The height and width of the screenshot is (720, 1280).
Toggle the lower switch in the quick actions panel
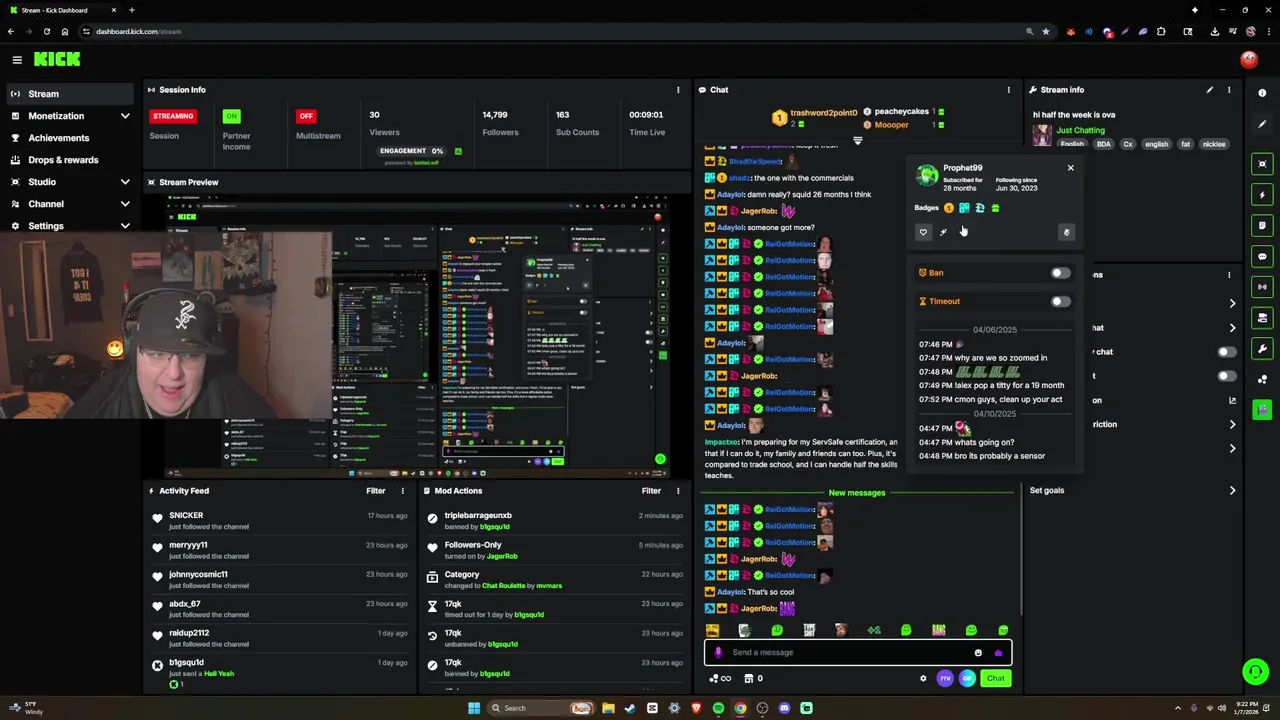click(x=1226, y=376)
